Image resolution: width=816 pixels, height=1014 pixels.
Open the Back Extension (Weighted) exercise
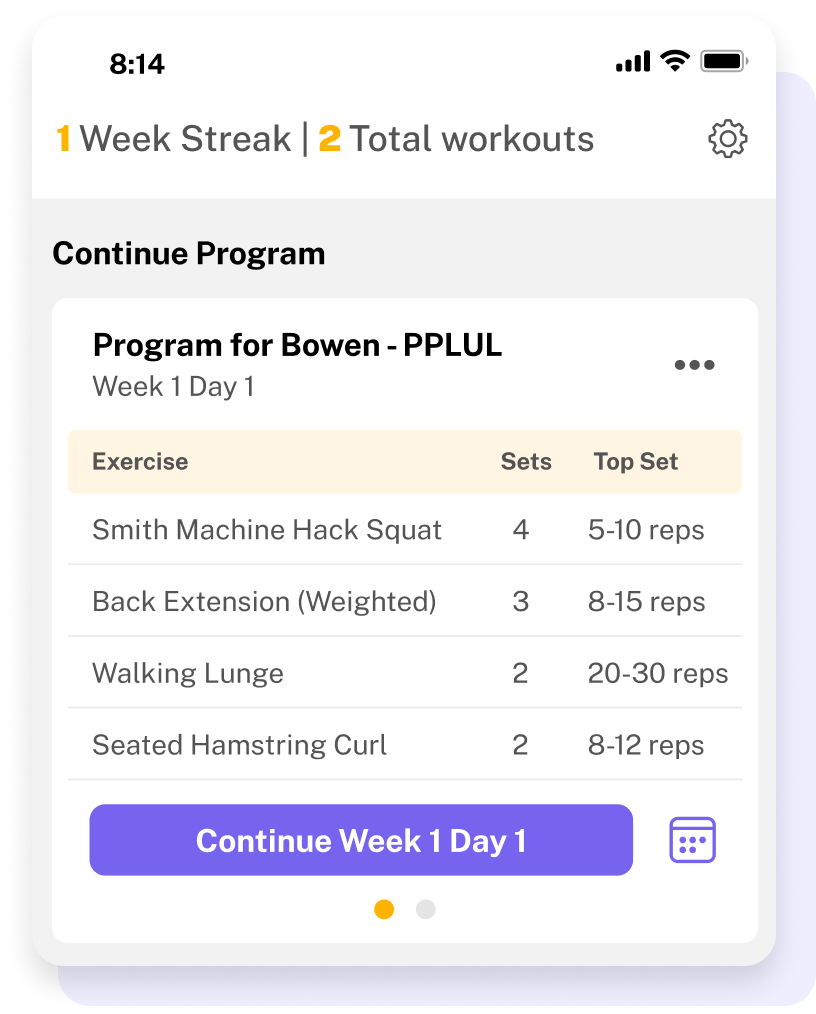click(x=405, y=601)
